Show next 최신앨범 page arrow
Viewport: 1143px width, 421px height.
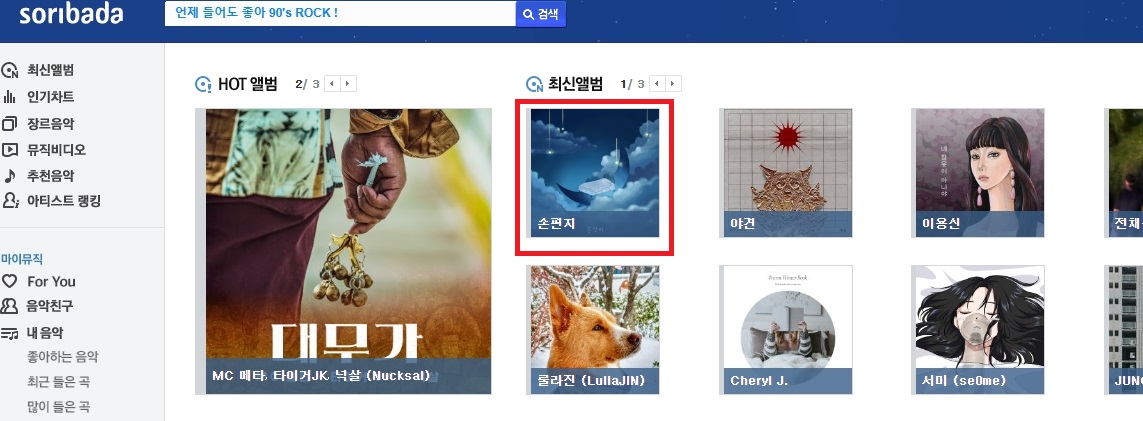point(674,84)
